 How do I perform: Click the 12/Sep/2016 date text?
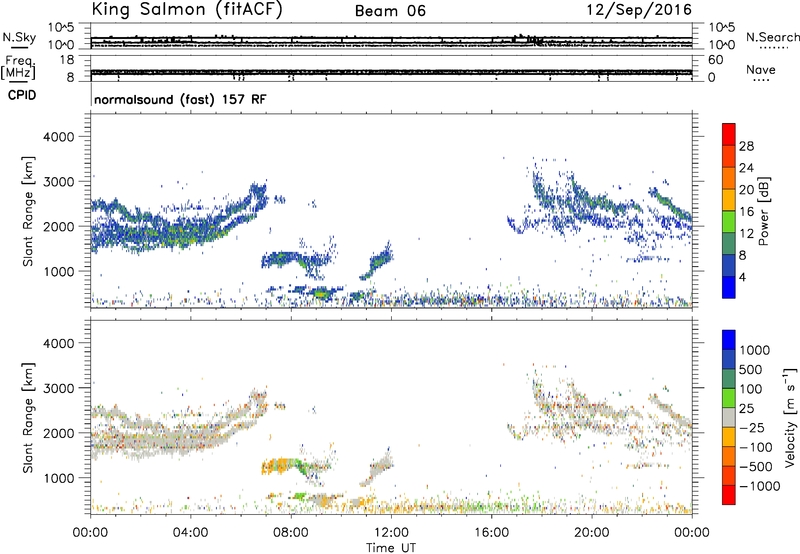639,9
